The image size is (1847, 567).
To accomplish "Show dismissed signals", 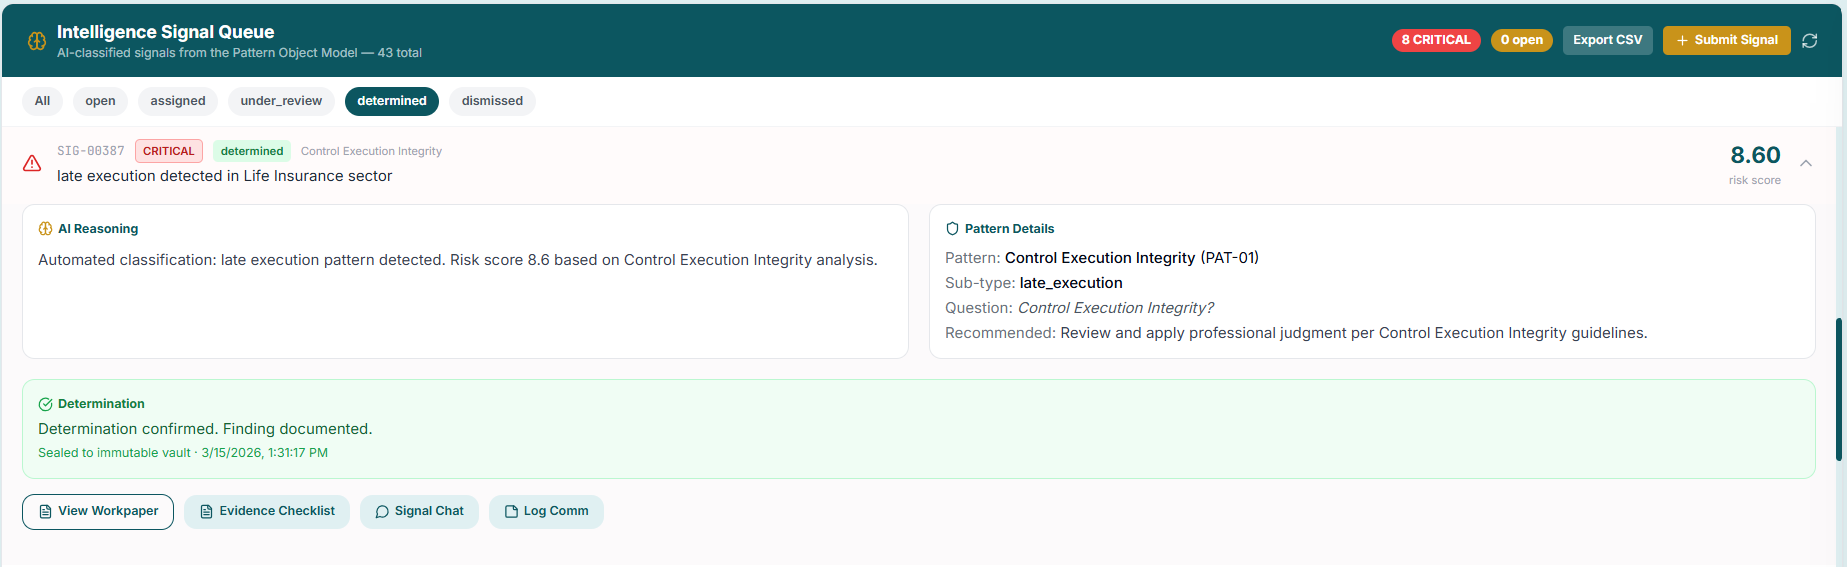I will click(492, 101).
